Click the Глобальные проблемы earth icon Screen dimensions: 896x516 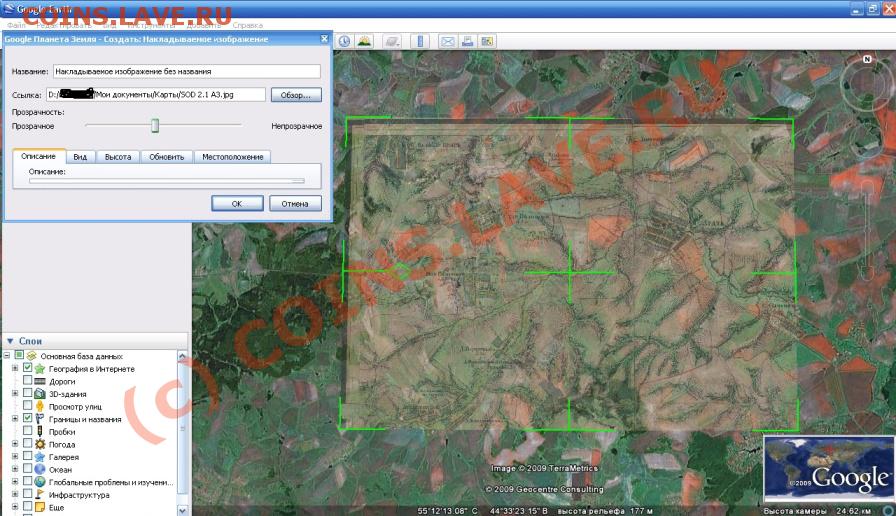[40, 482]
